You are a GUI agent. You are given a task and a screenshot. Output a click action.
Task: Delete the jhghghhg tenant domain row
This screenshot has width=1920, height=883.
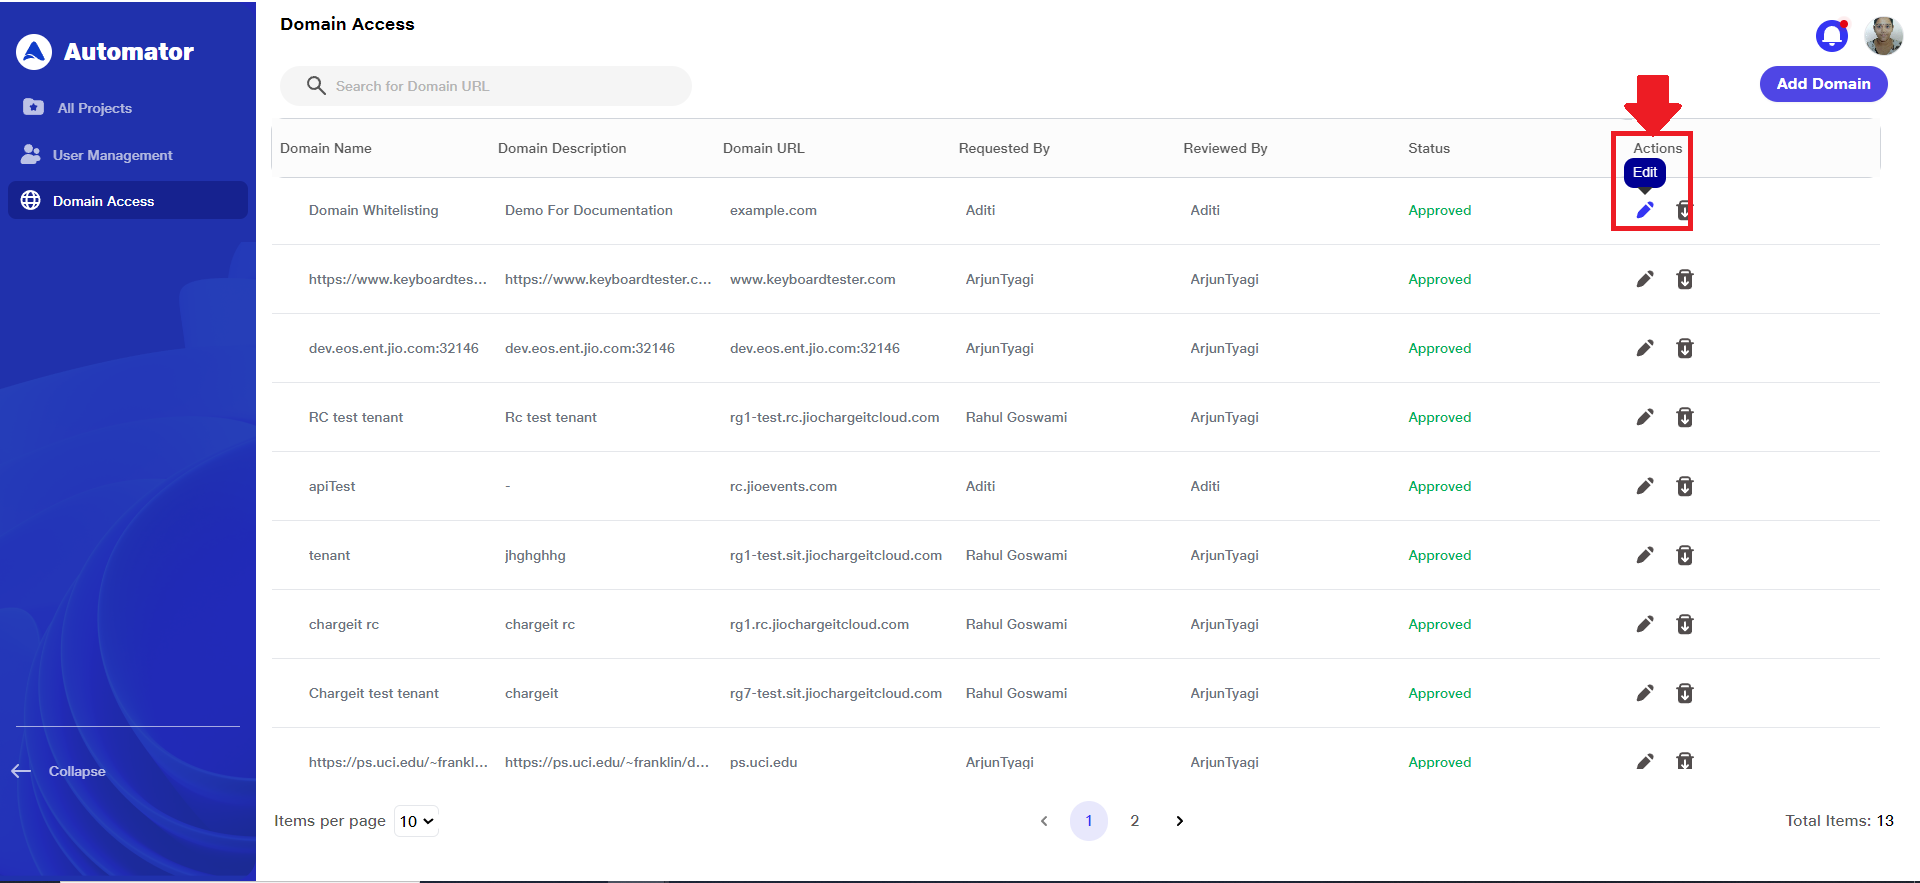(1685, 555)
